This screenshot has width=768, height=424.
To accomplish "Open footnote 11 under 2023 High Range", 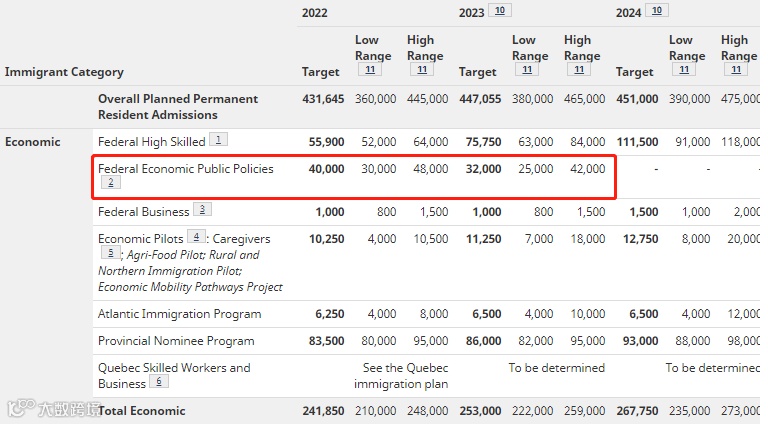I will tap(580, 70).
